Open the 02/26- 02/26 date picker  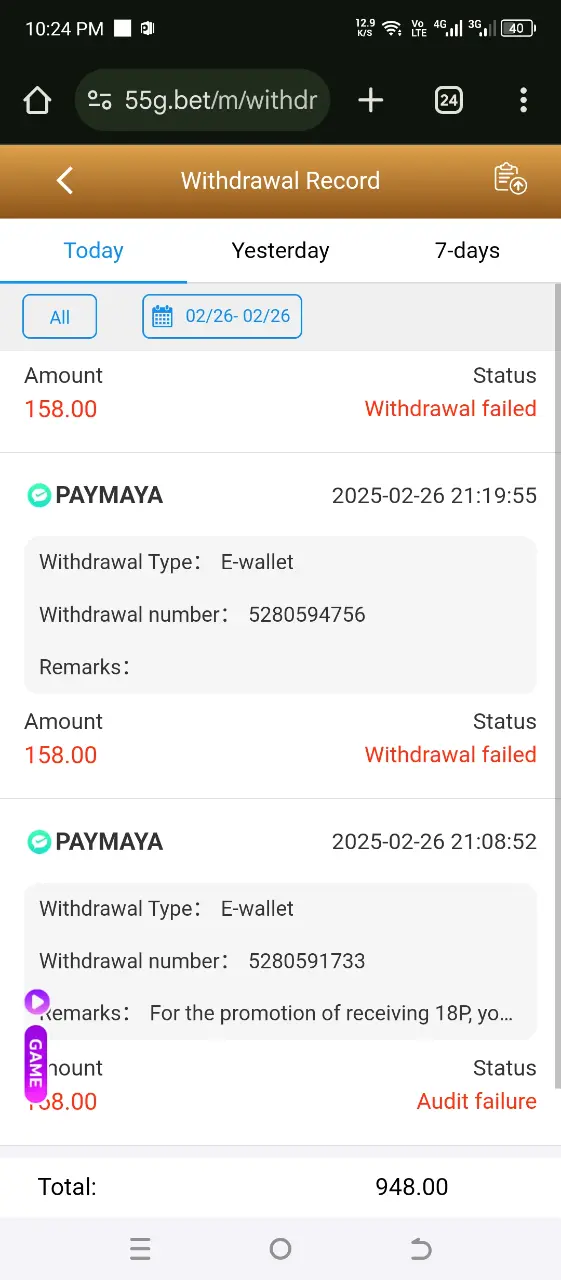[x=222, y=317]
